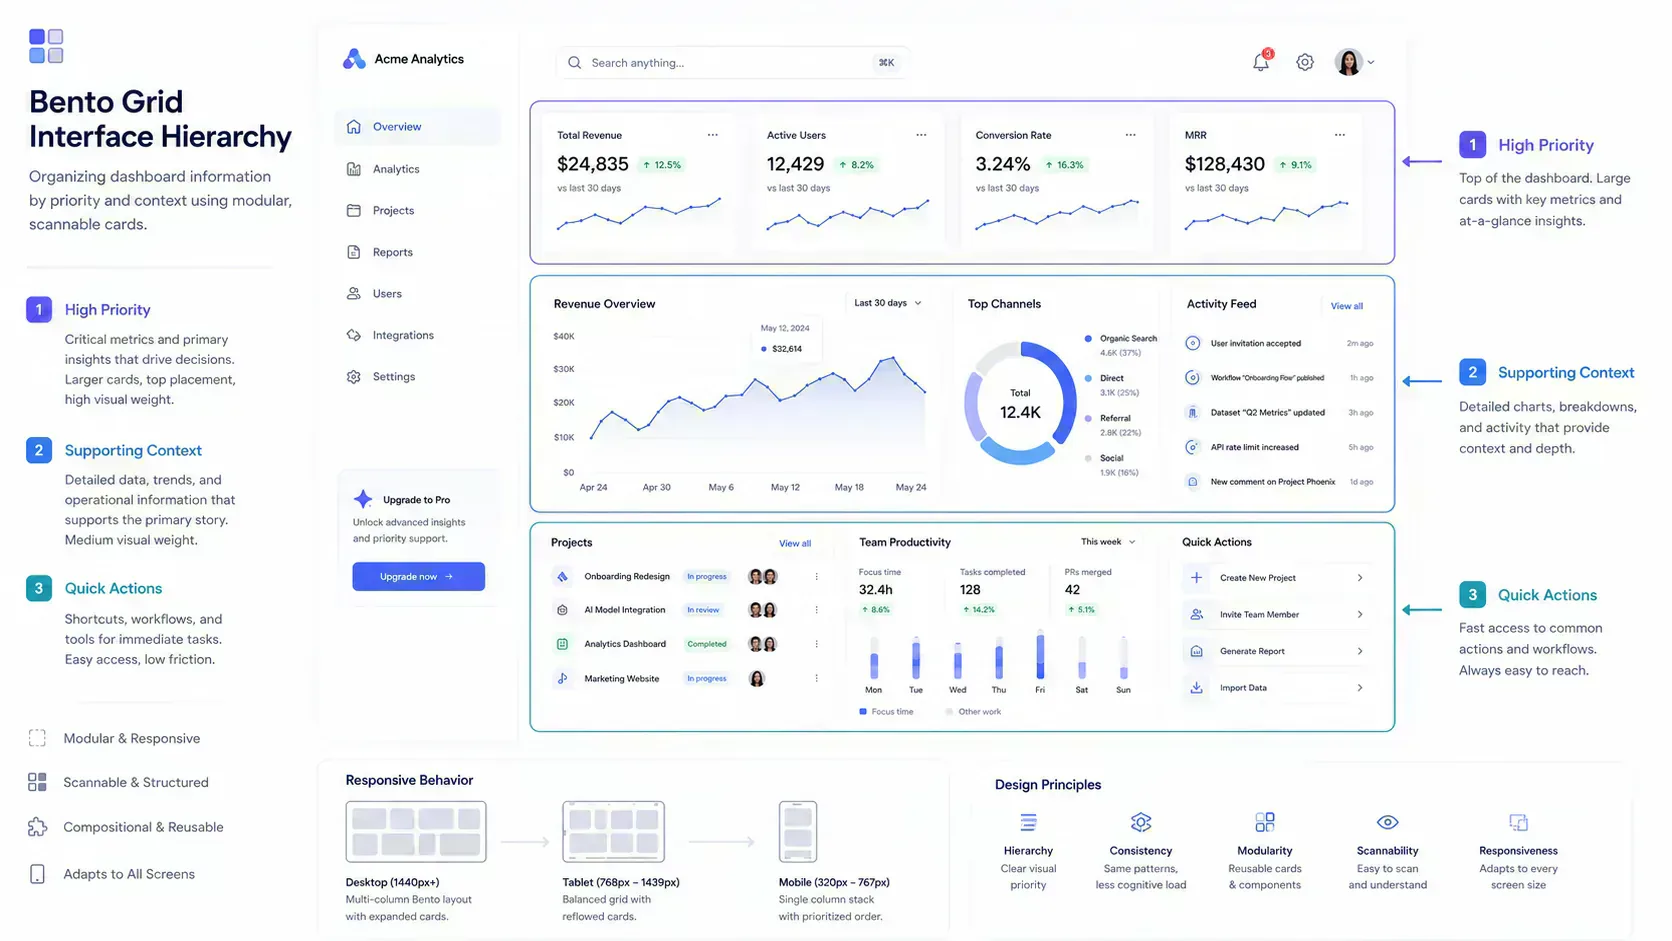Click the 'In review' status badge
This screenshot has height=941, width=1672.
(703, 610)
